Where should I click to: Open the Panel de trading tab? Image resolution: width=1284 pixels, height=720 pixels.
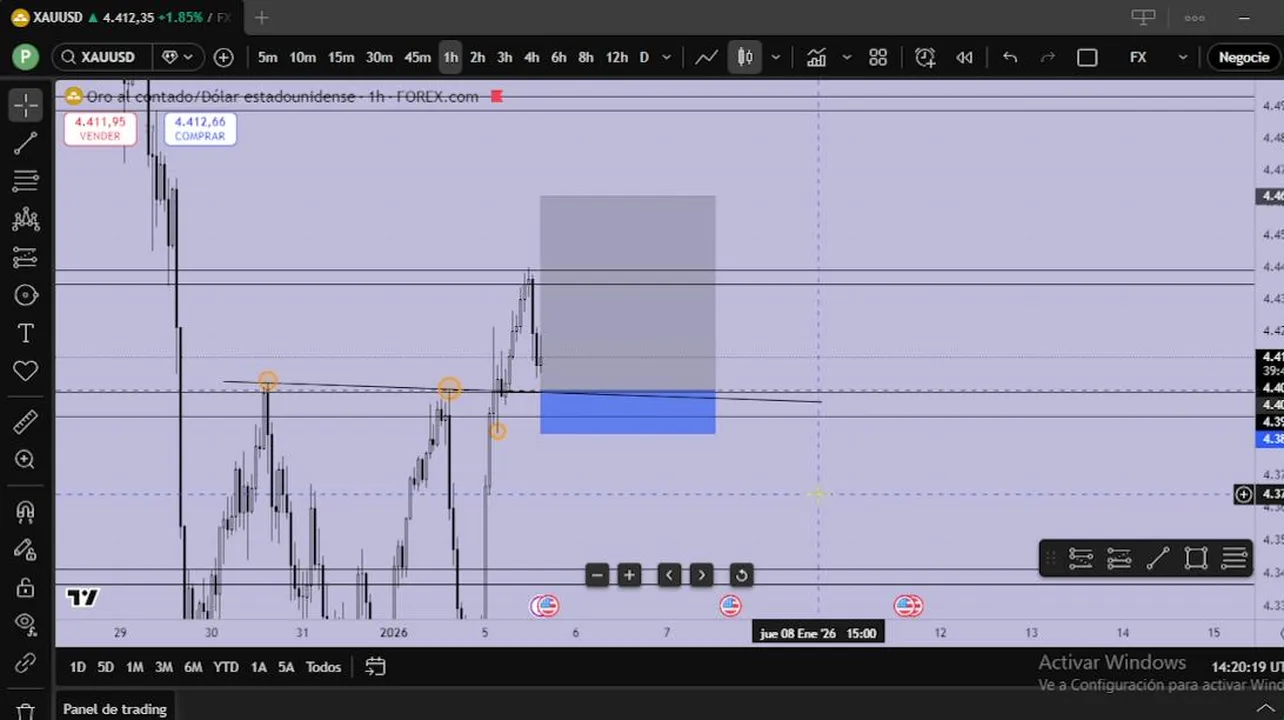coord(115,709)
